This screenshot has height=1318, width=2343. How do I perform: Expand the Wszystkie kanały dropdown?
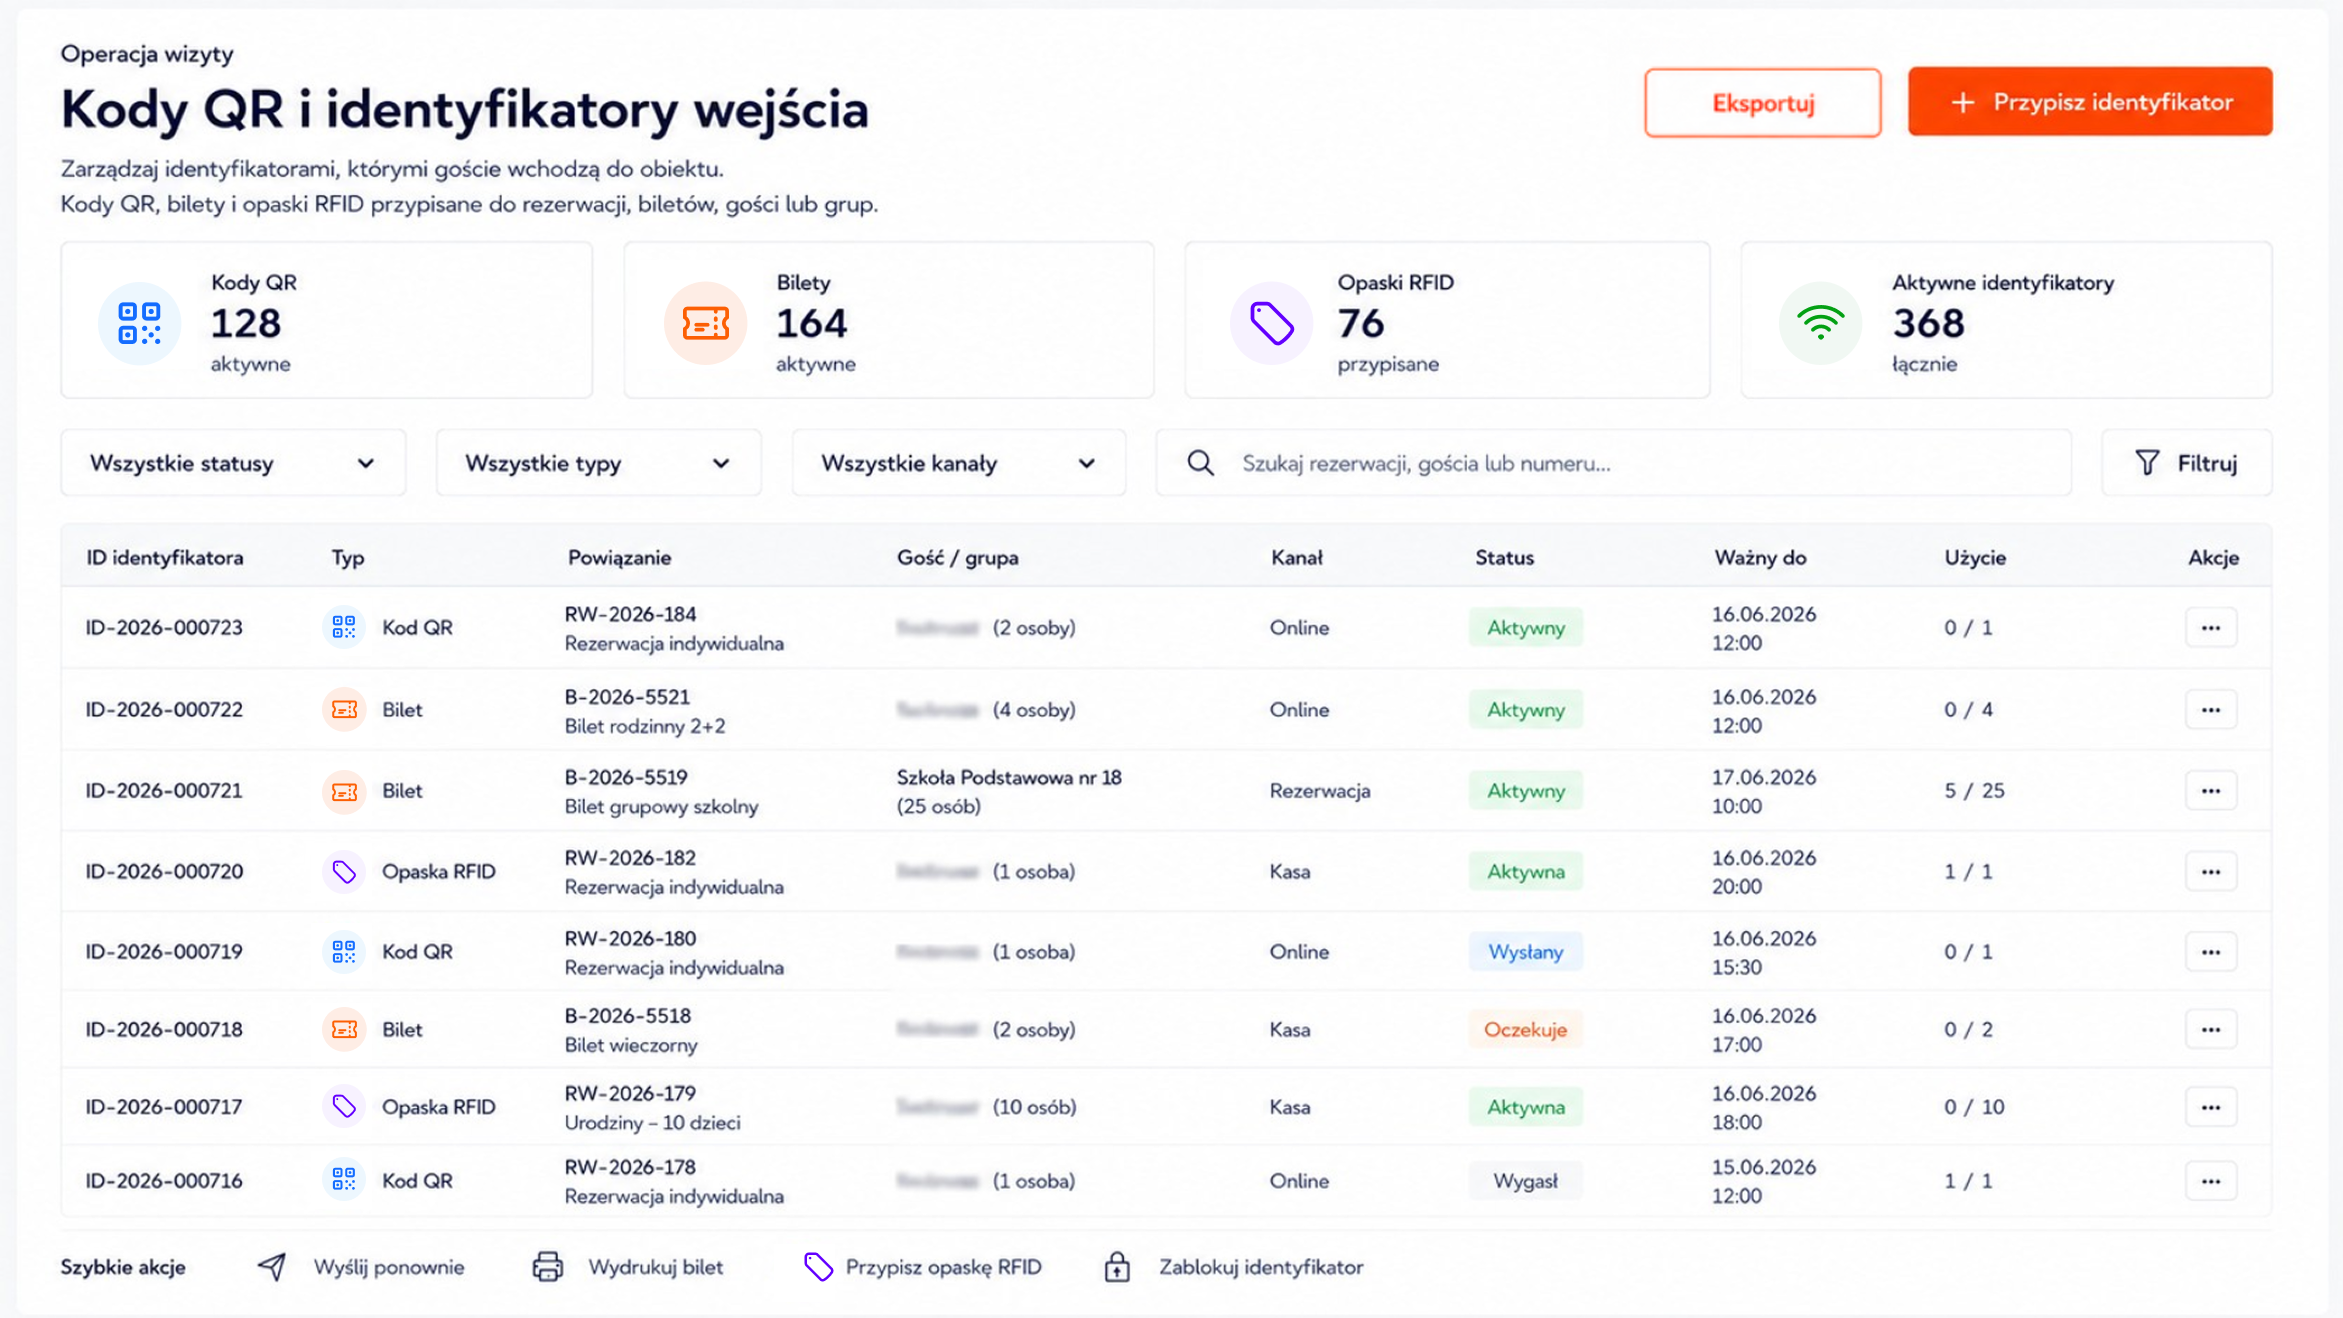(958, 463)
